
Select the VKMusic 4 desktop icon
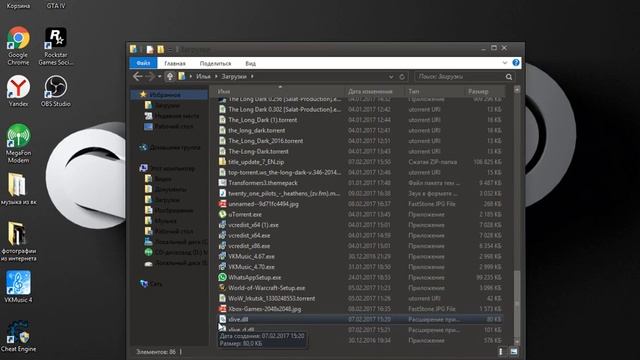coord(18,287)
